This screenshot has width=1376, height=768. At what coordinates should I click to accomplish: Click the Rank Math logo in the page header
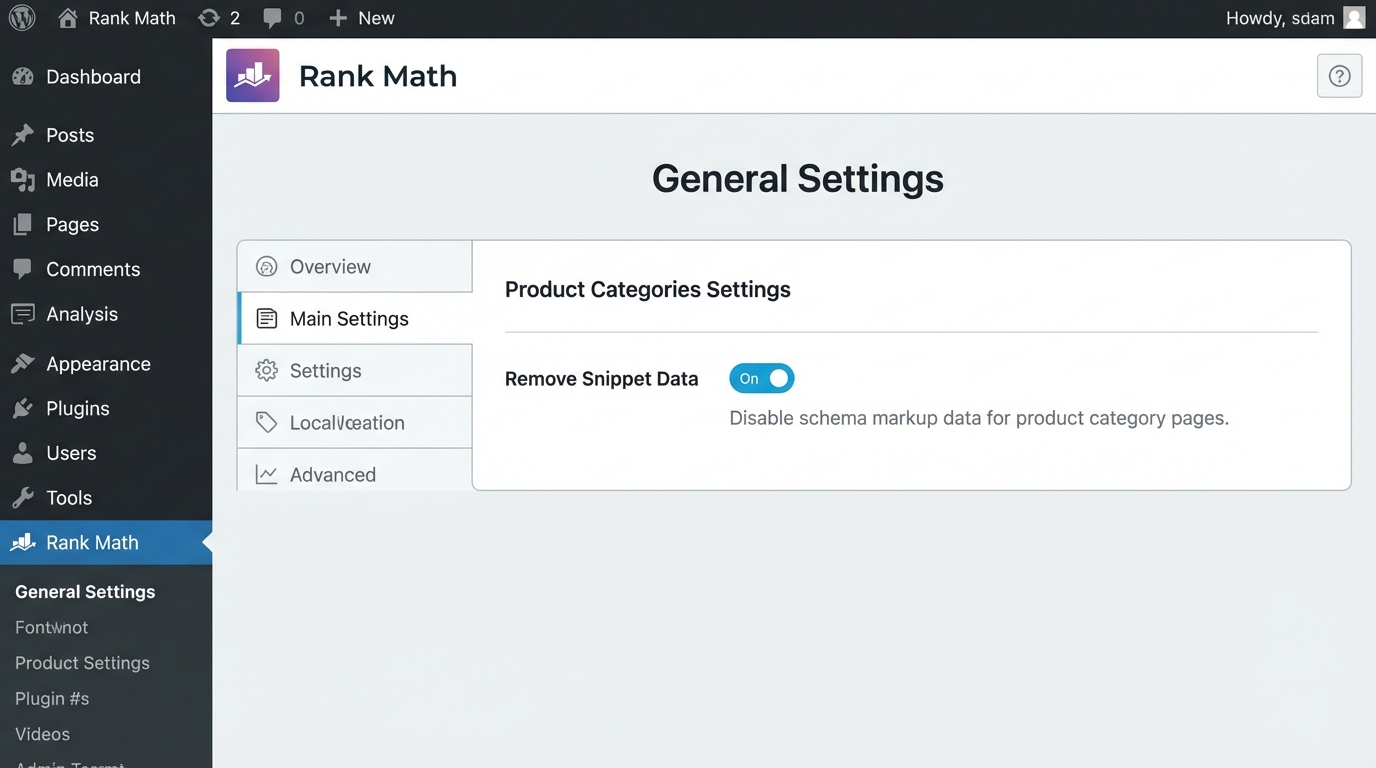(252, 75)
